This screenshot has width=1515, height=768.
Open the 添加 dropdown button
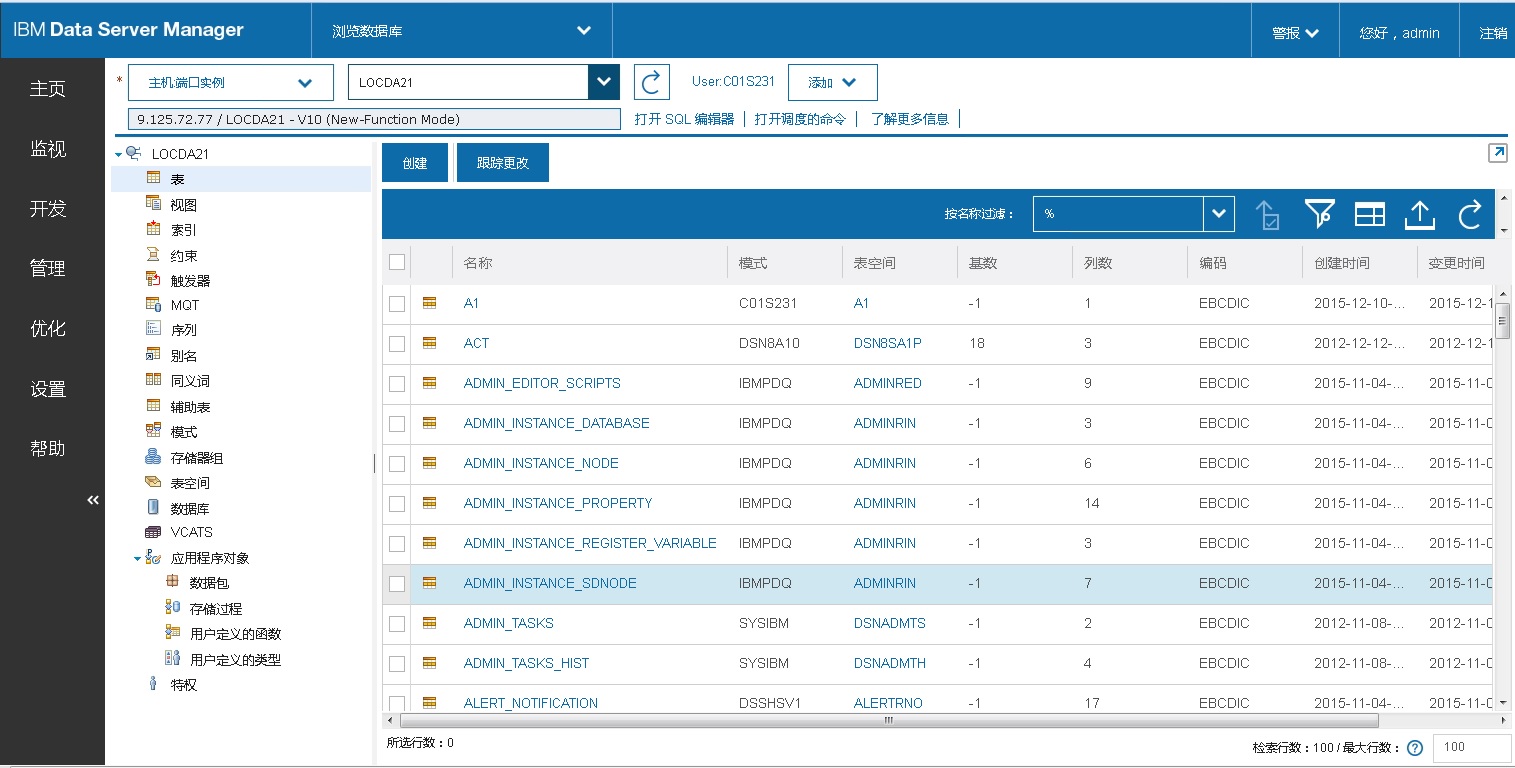coord(832,82)
